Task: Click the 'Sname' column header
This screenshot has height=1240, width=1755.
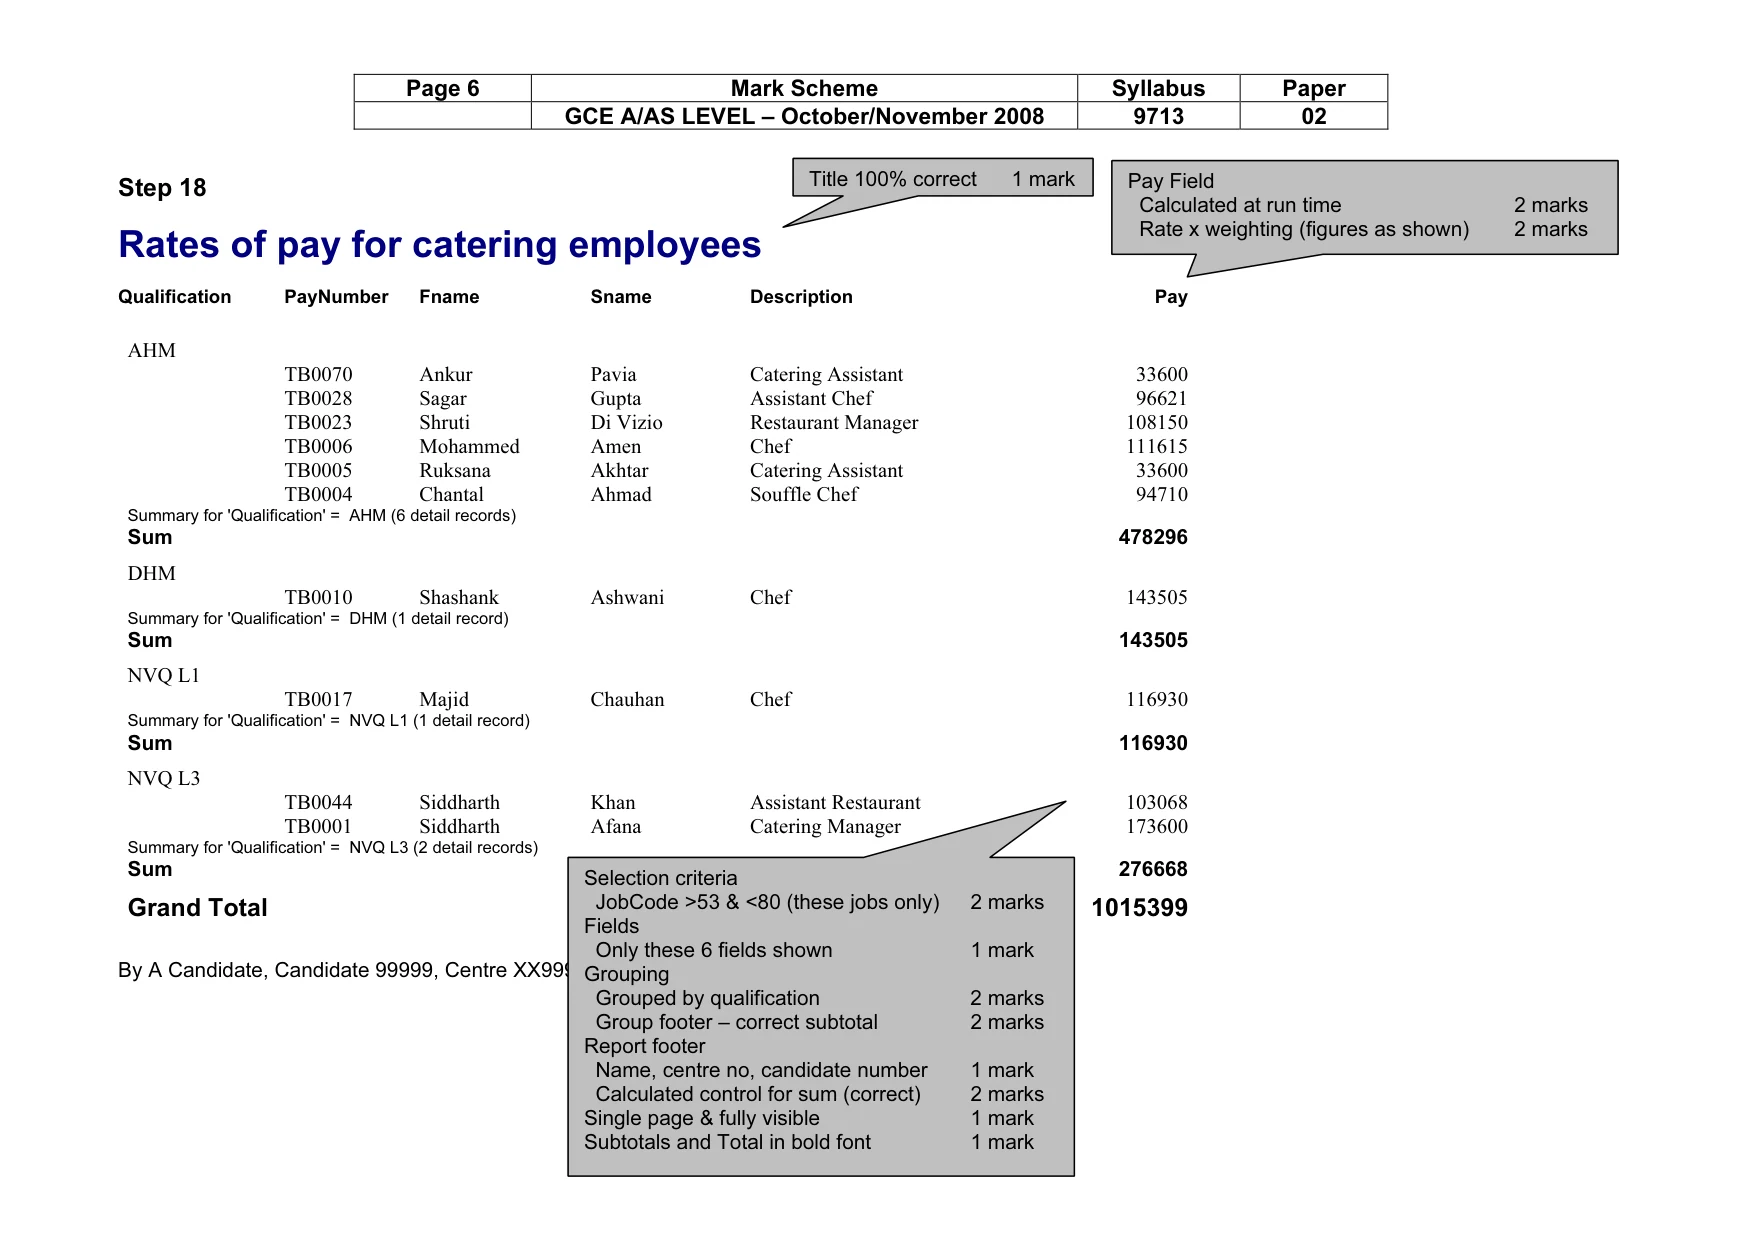Action: click(621, 297)
